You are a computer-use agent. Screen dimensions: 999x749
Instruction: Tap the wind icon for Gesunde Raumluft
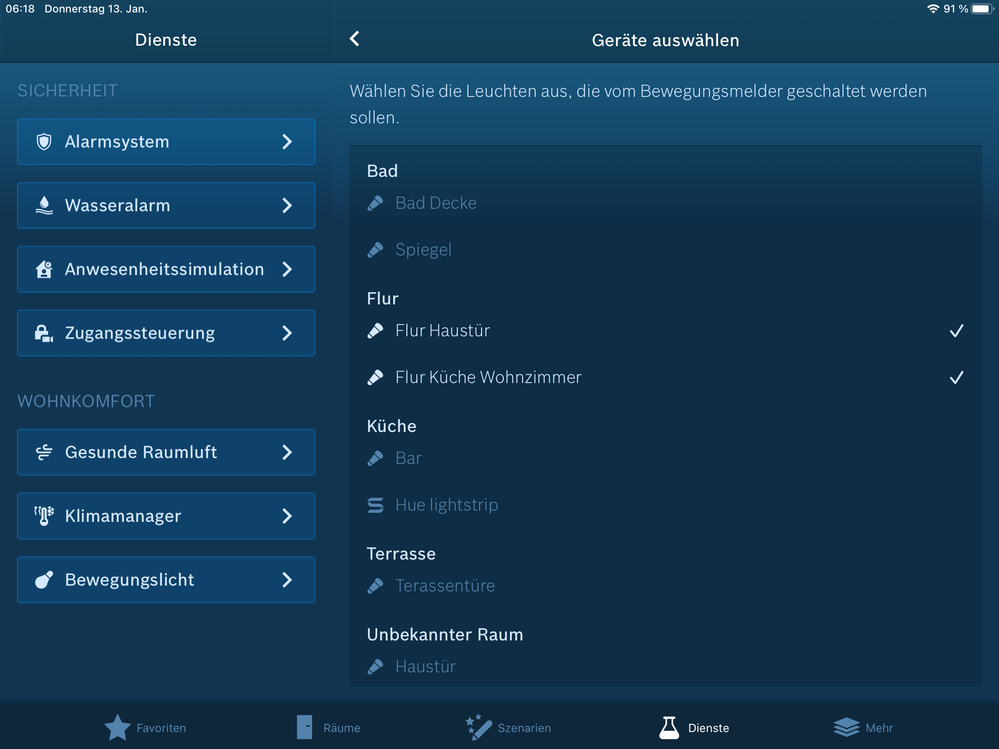pos(44,453)
